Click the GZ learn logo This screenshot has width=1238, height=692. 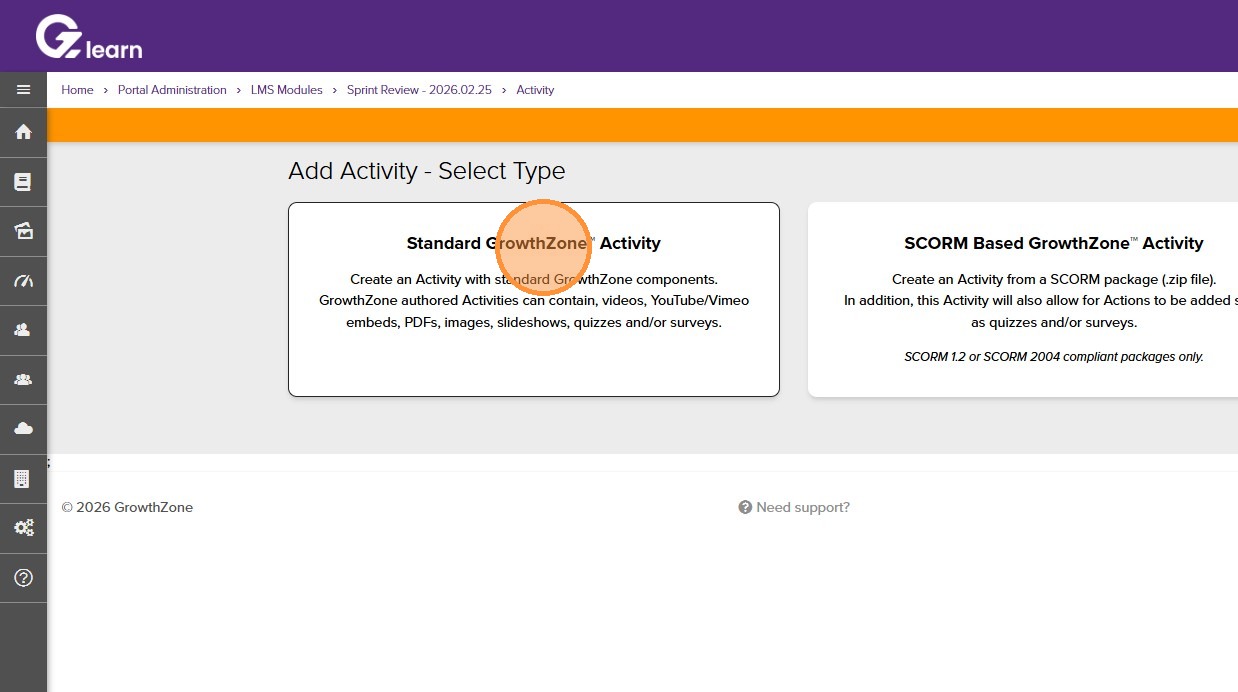pyautogui.click(x=89, y=37)
